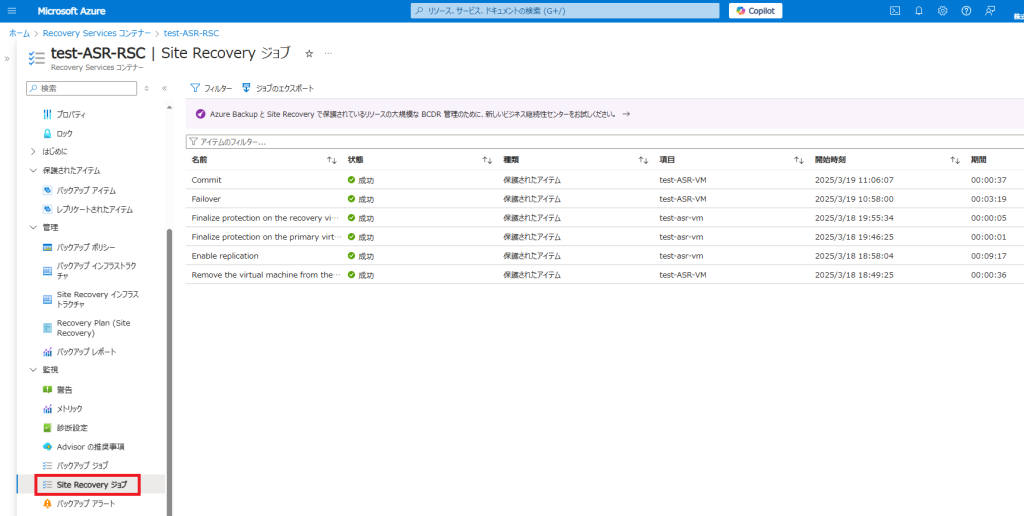Viewport: 1024px width, 516px height.
Task: Open the settings gear icon
Action: click(942, 11)
